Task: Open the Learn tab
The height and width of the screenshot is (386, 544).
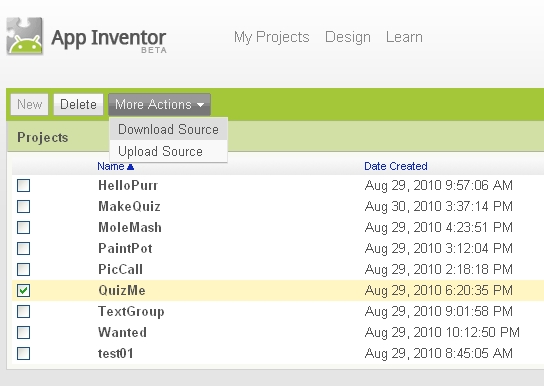Action: coord(404,37)
